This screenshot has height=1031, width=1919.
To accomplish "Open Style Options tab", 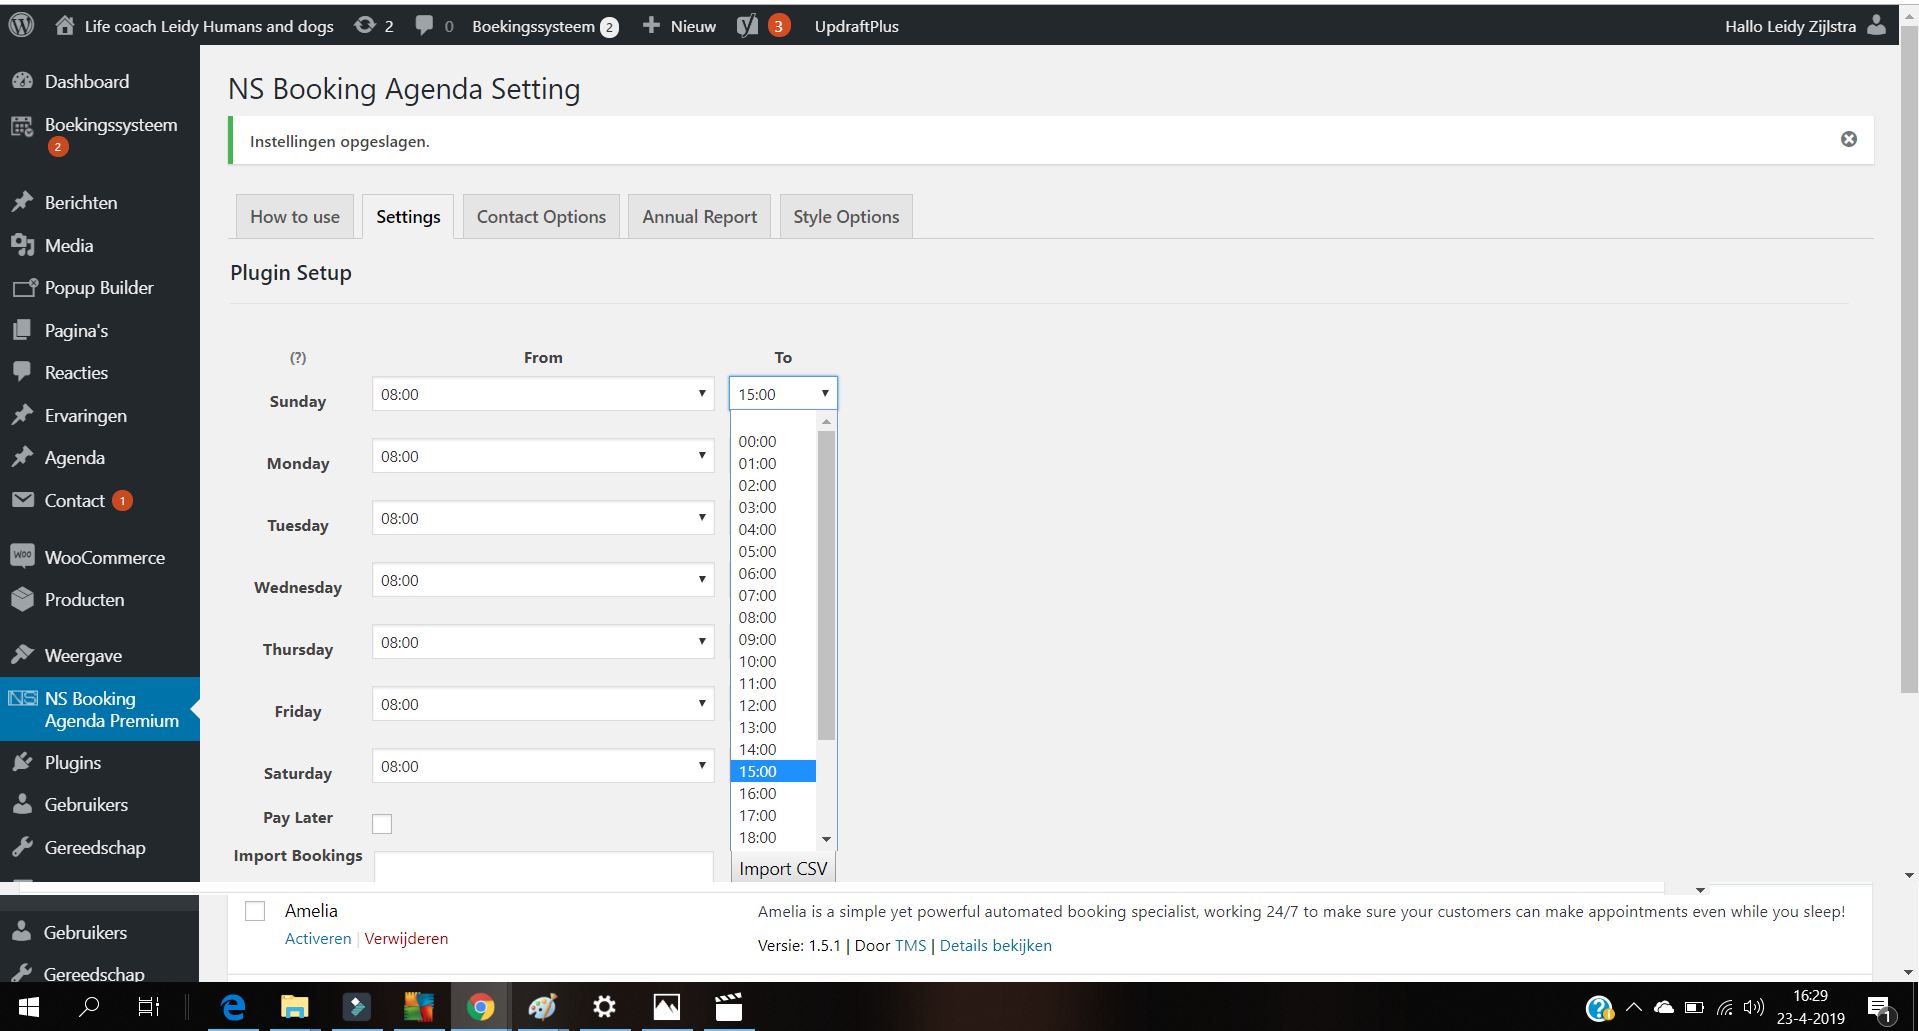I will 846,217.
